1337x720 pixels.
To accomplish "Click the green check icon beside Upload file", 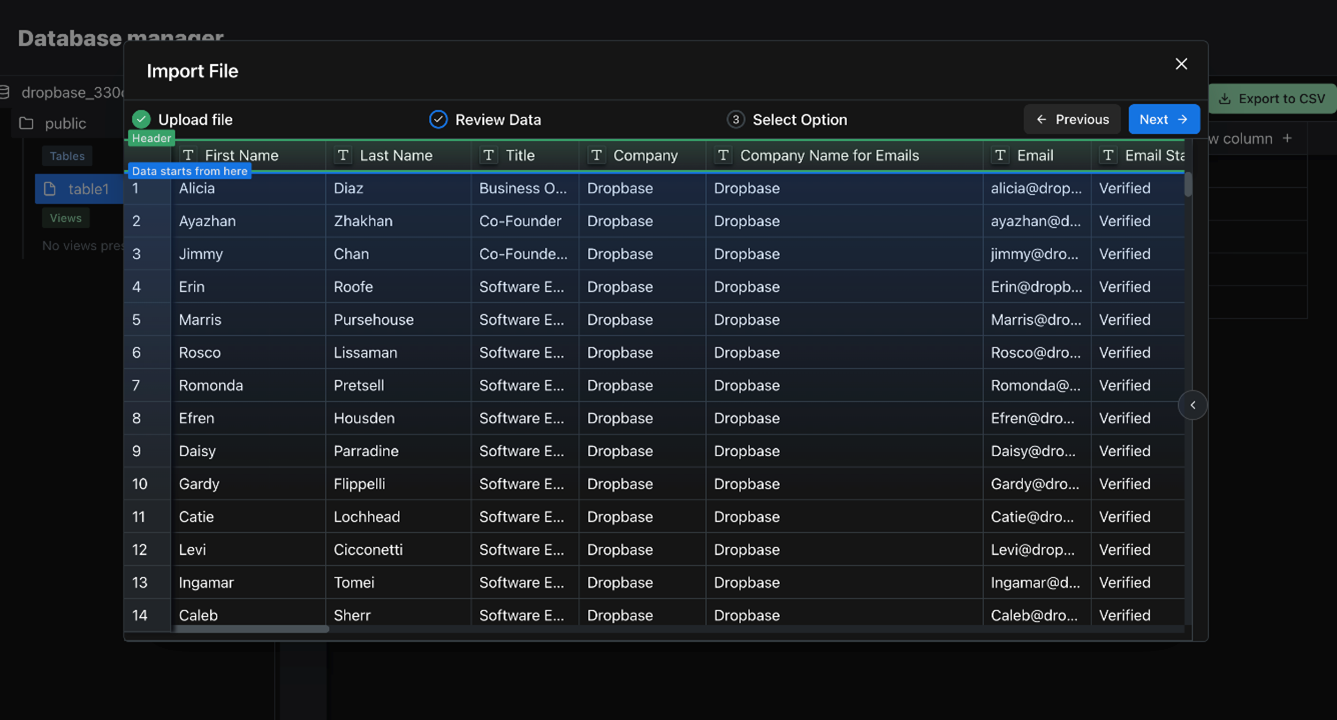I will [x=141, y=119].
